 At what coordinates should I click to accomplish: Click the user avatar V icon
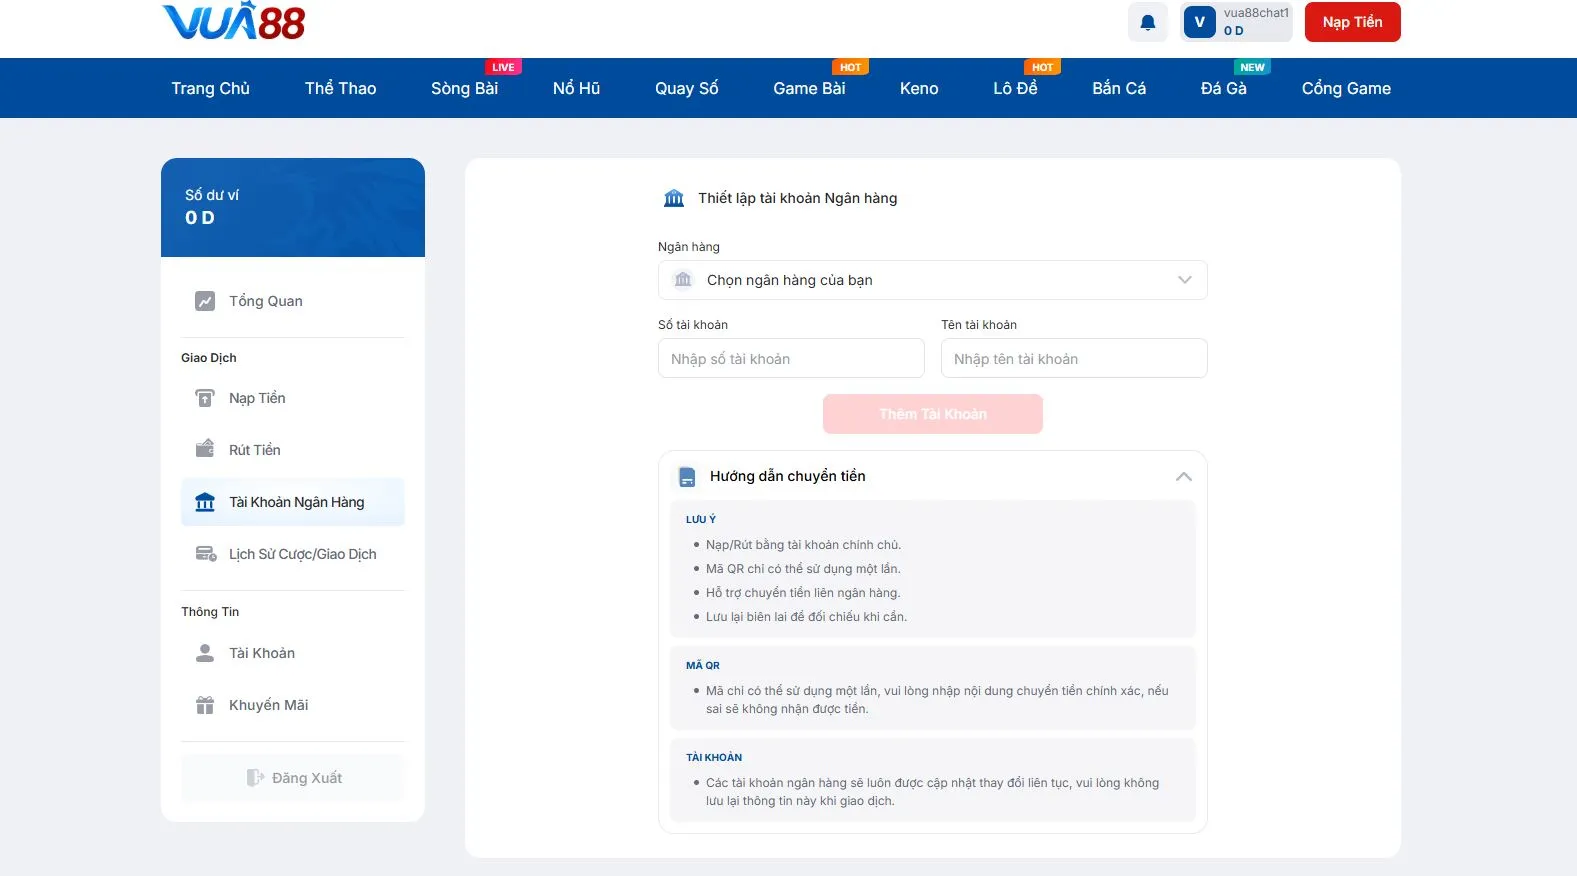point(1199,22)
